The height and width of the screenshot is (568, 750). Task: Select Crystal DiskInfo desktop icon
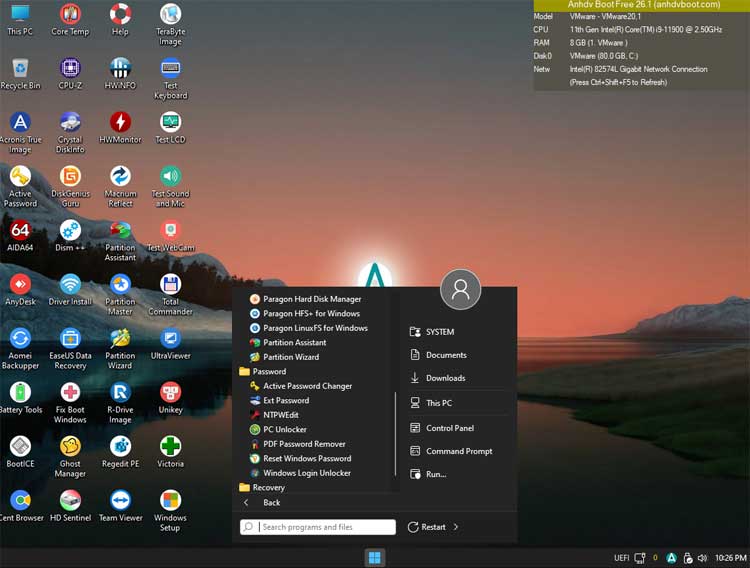(x=70, y=133)
